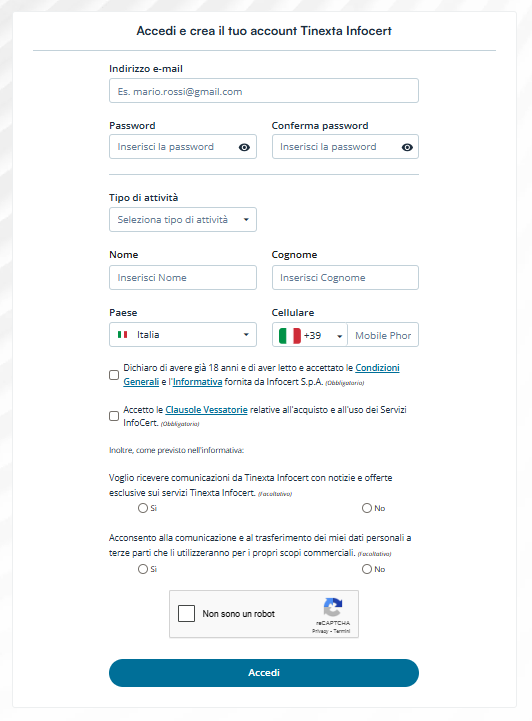This screenshot has width=532, height=721.
Task: Follow the Clausole Vessatorie link
Action: click(206, 409)
